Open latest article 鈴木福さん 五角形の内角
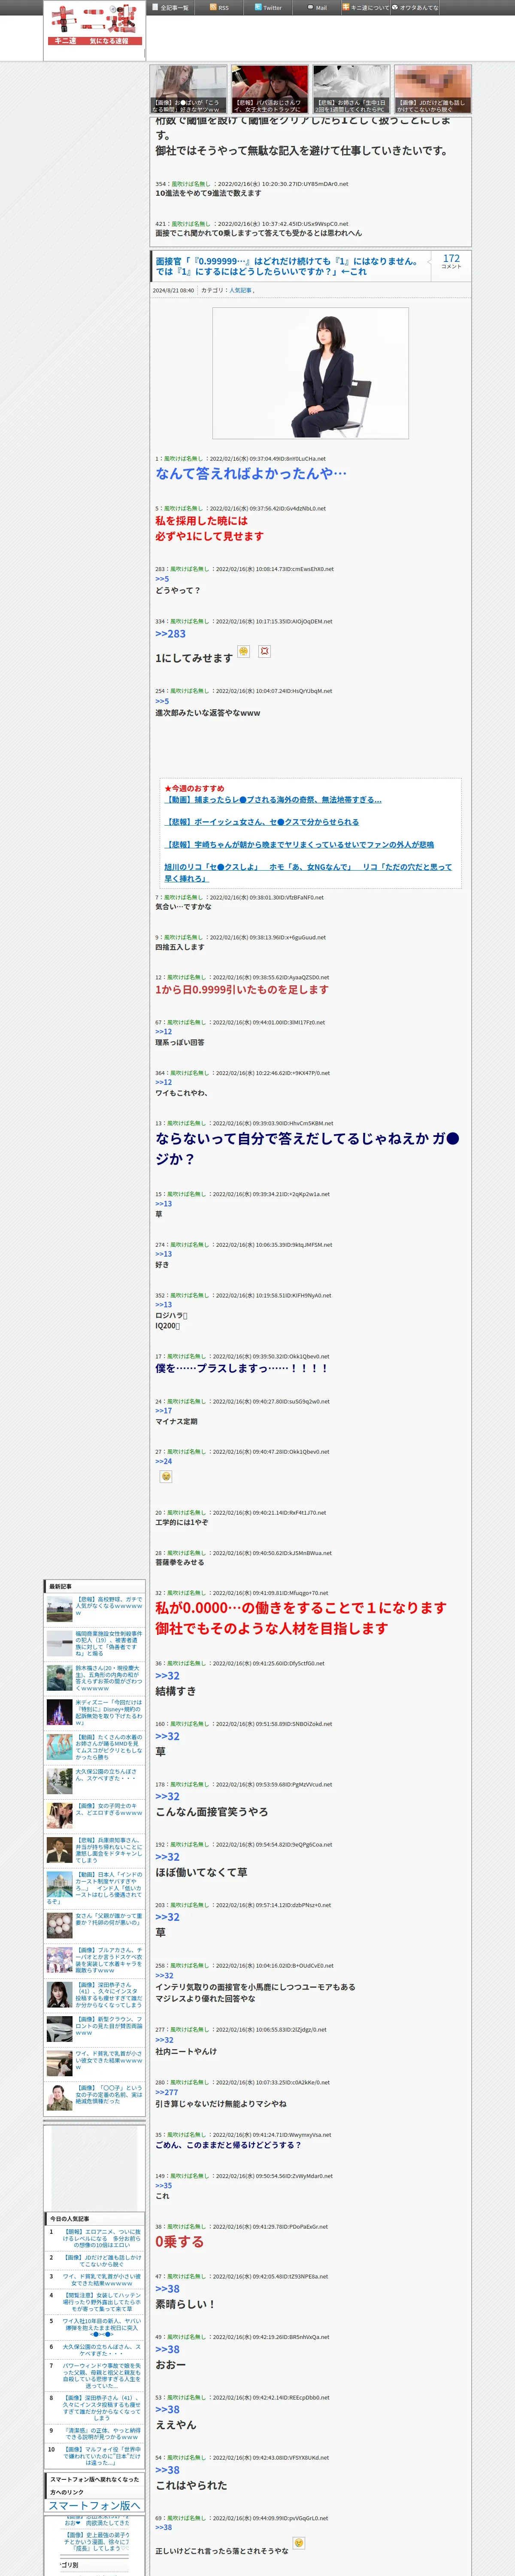 tap(109, 1678)
